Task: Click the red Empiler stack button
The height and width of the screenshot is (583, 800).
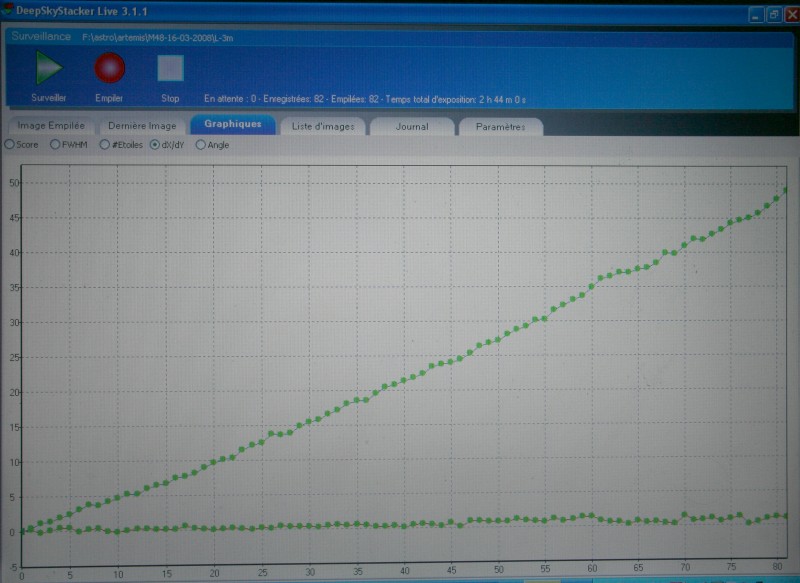Action: [x=110, y=68]
